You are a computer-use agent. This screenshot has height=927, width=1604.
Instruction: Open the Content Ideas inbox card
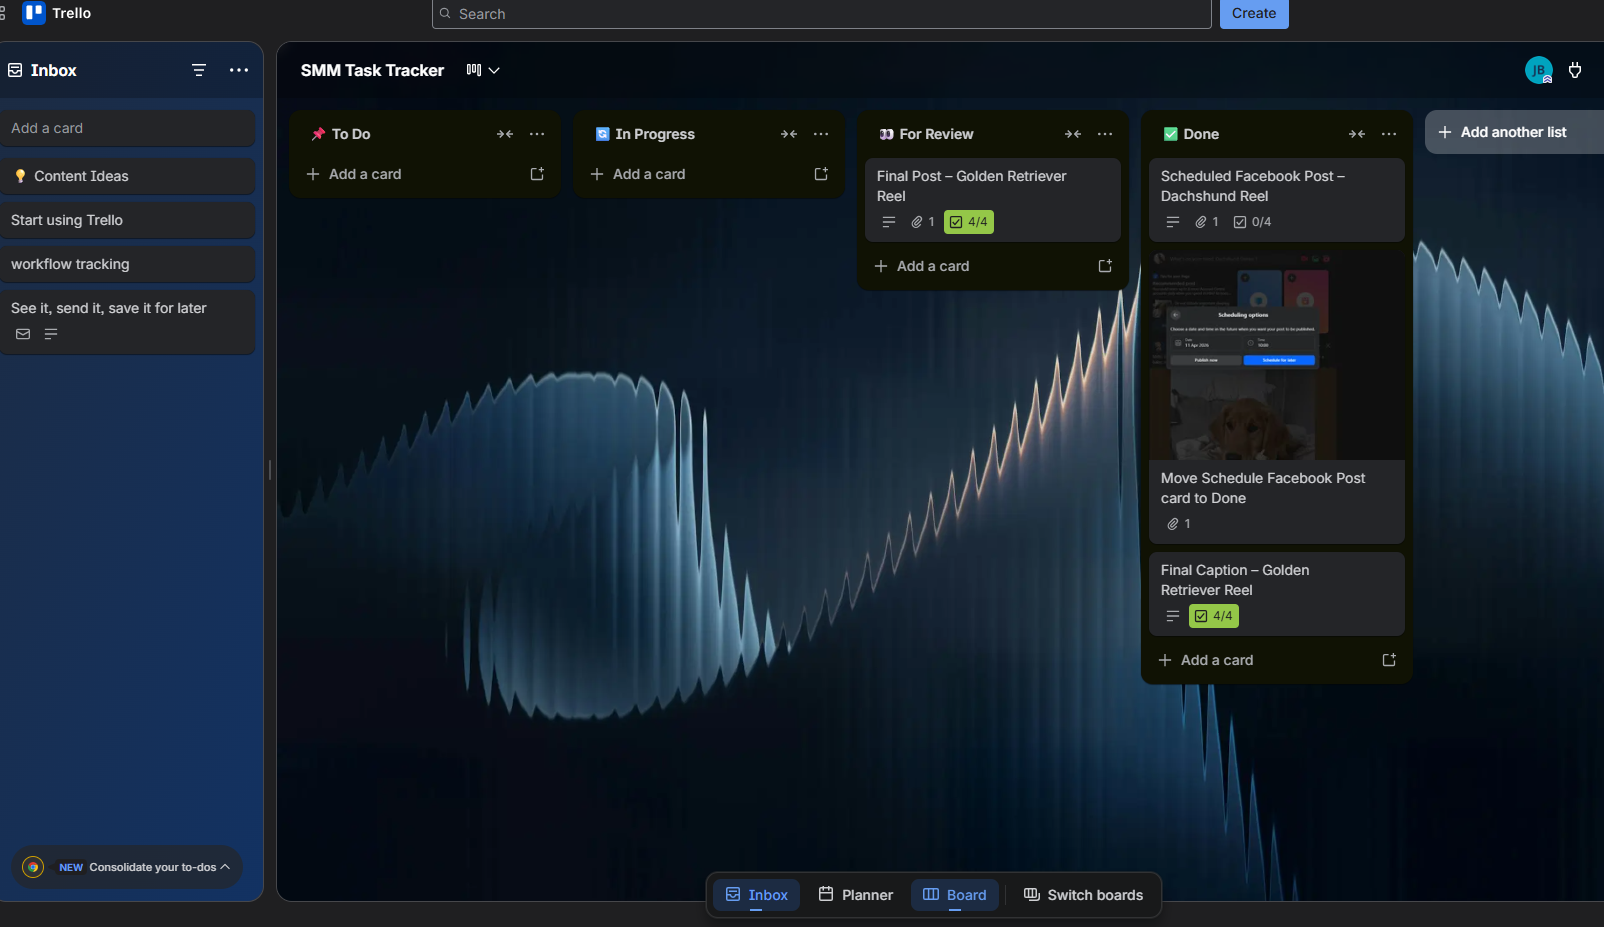click(x=127, y=176)
